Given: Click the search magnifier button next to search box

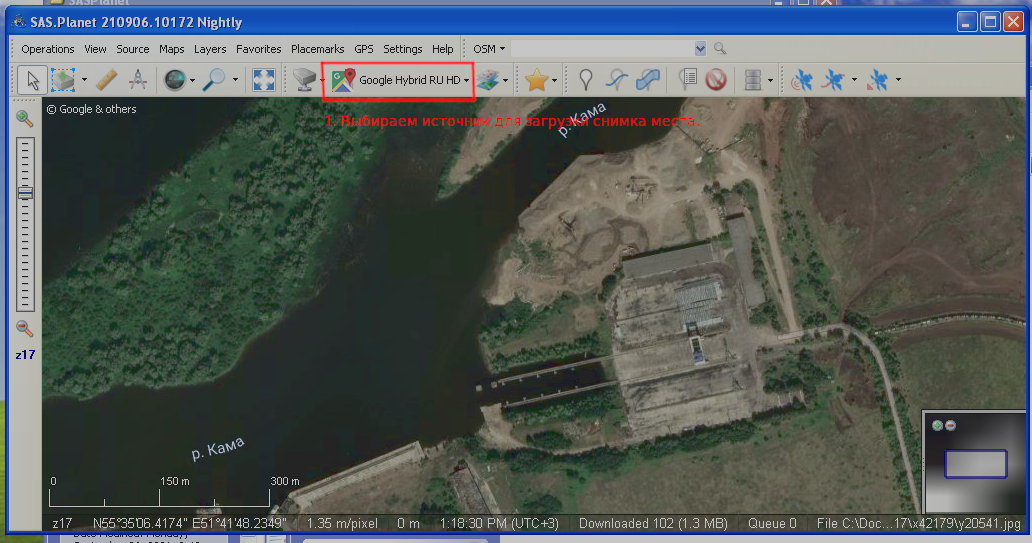Looking at the screenshot, I should (720, 49).
